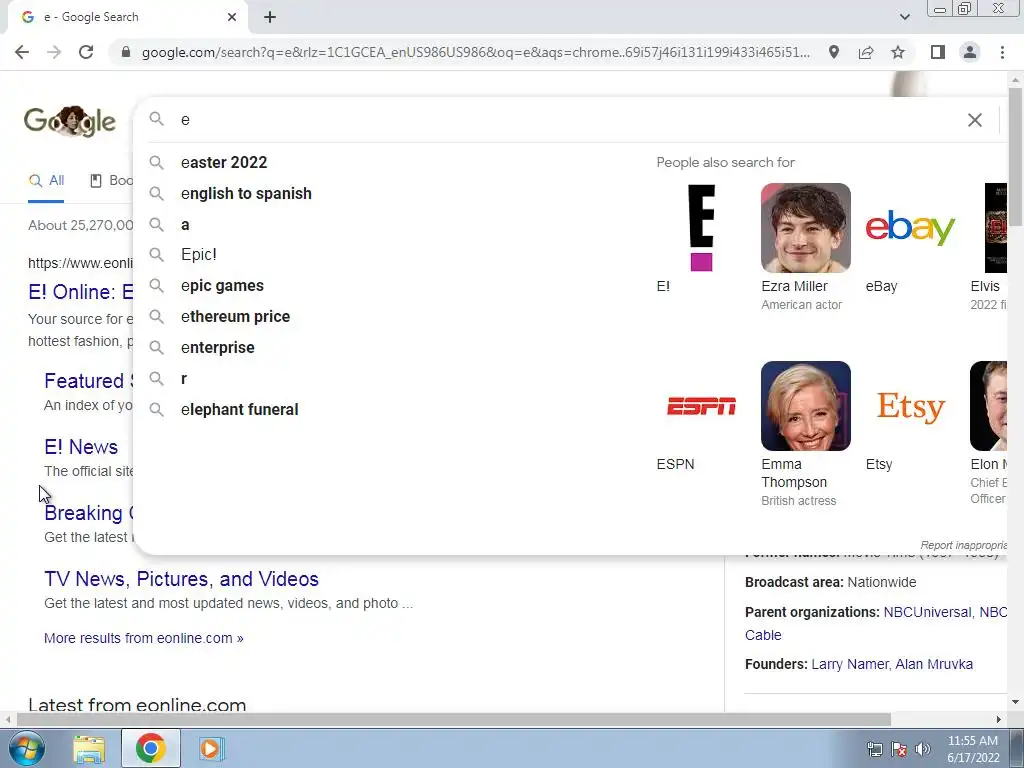
Task: Open Chrome's three-dot menu
Action: [1002, 52]
